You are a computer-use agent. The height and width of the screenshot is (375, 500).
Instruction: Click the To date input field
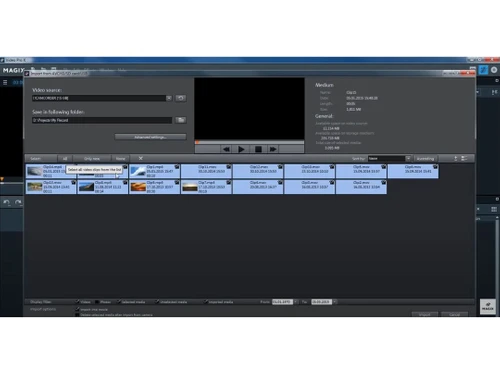(321, 302)
